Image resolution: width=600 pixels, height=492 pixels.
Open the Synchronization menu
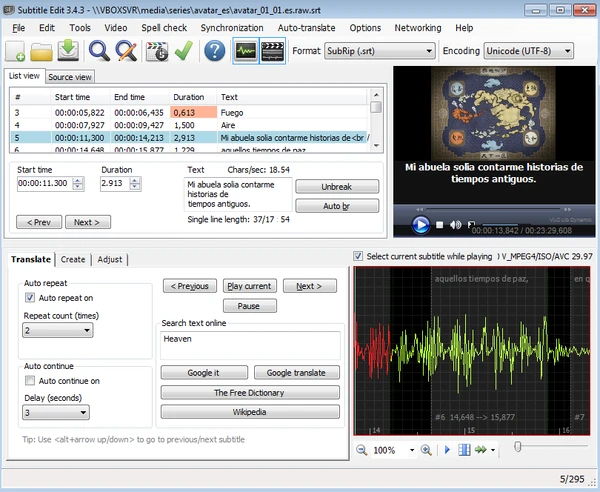click(x=231, y=28)
